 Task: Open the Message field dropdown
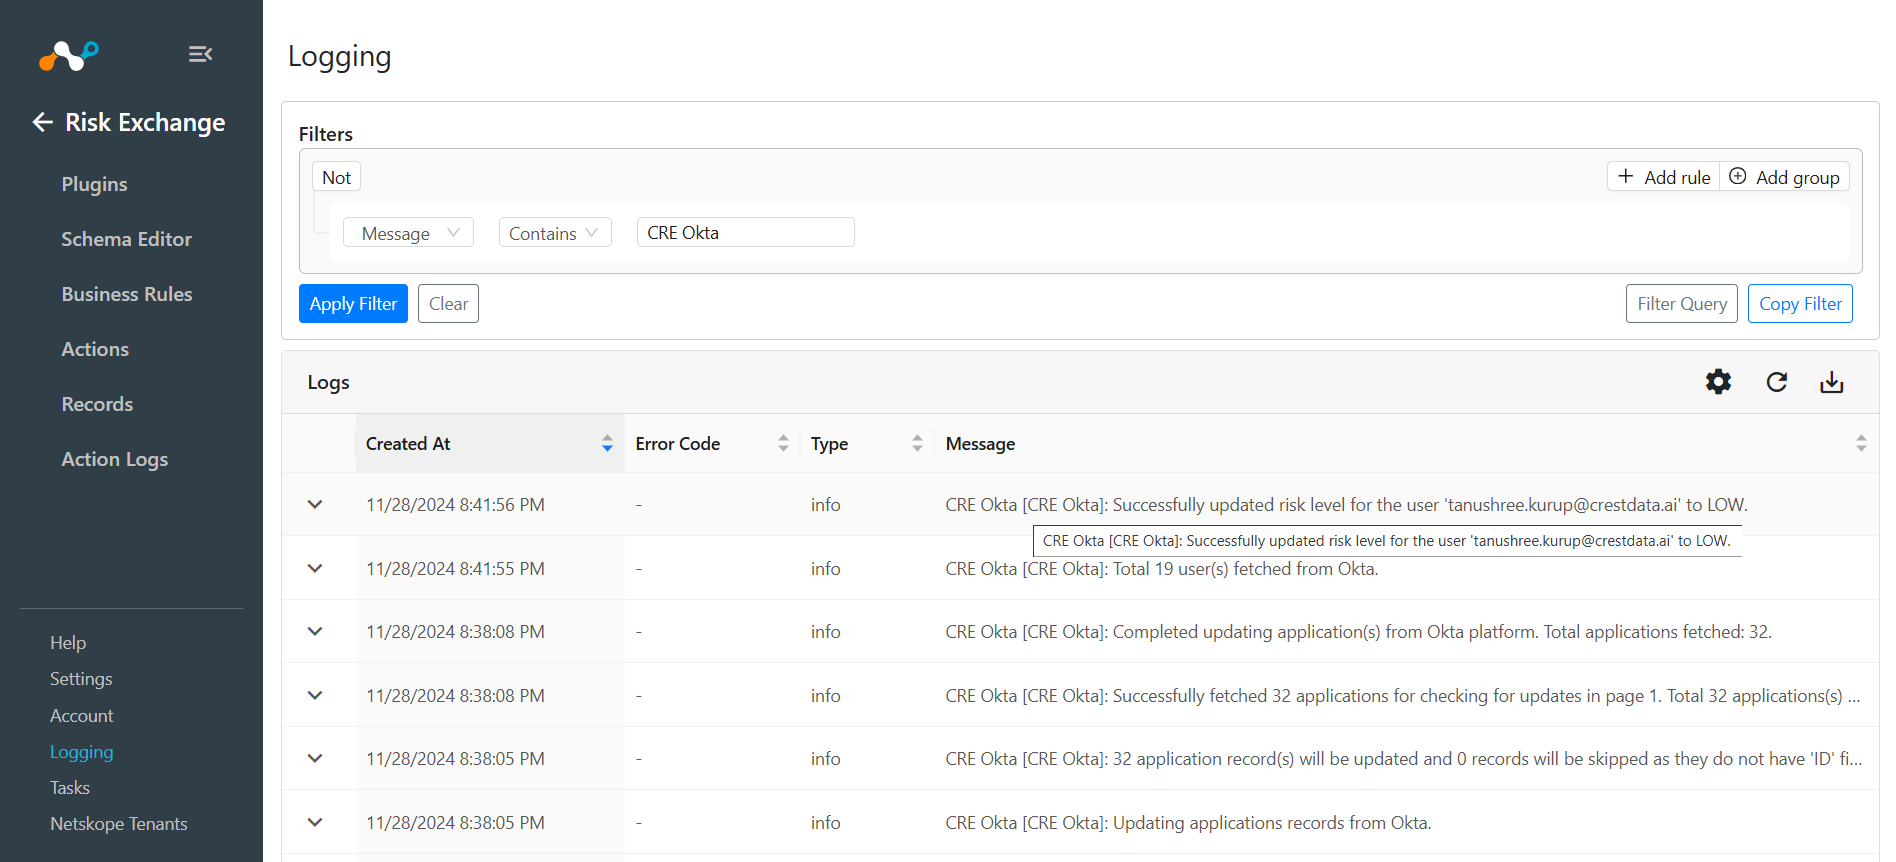(x=408, y=233)
